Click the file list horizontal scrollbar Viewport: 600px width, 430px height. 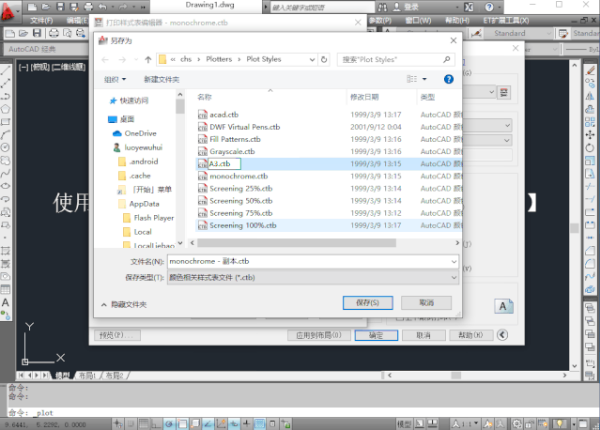coord(297,243)
